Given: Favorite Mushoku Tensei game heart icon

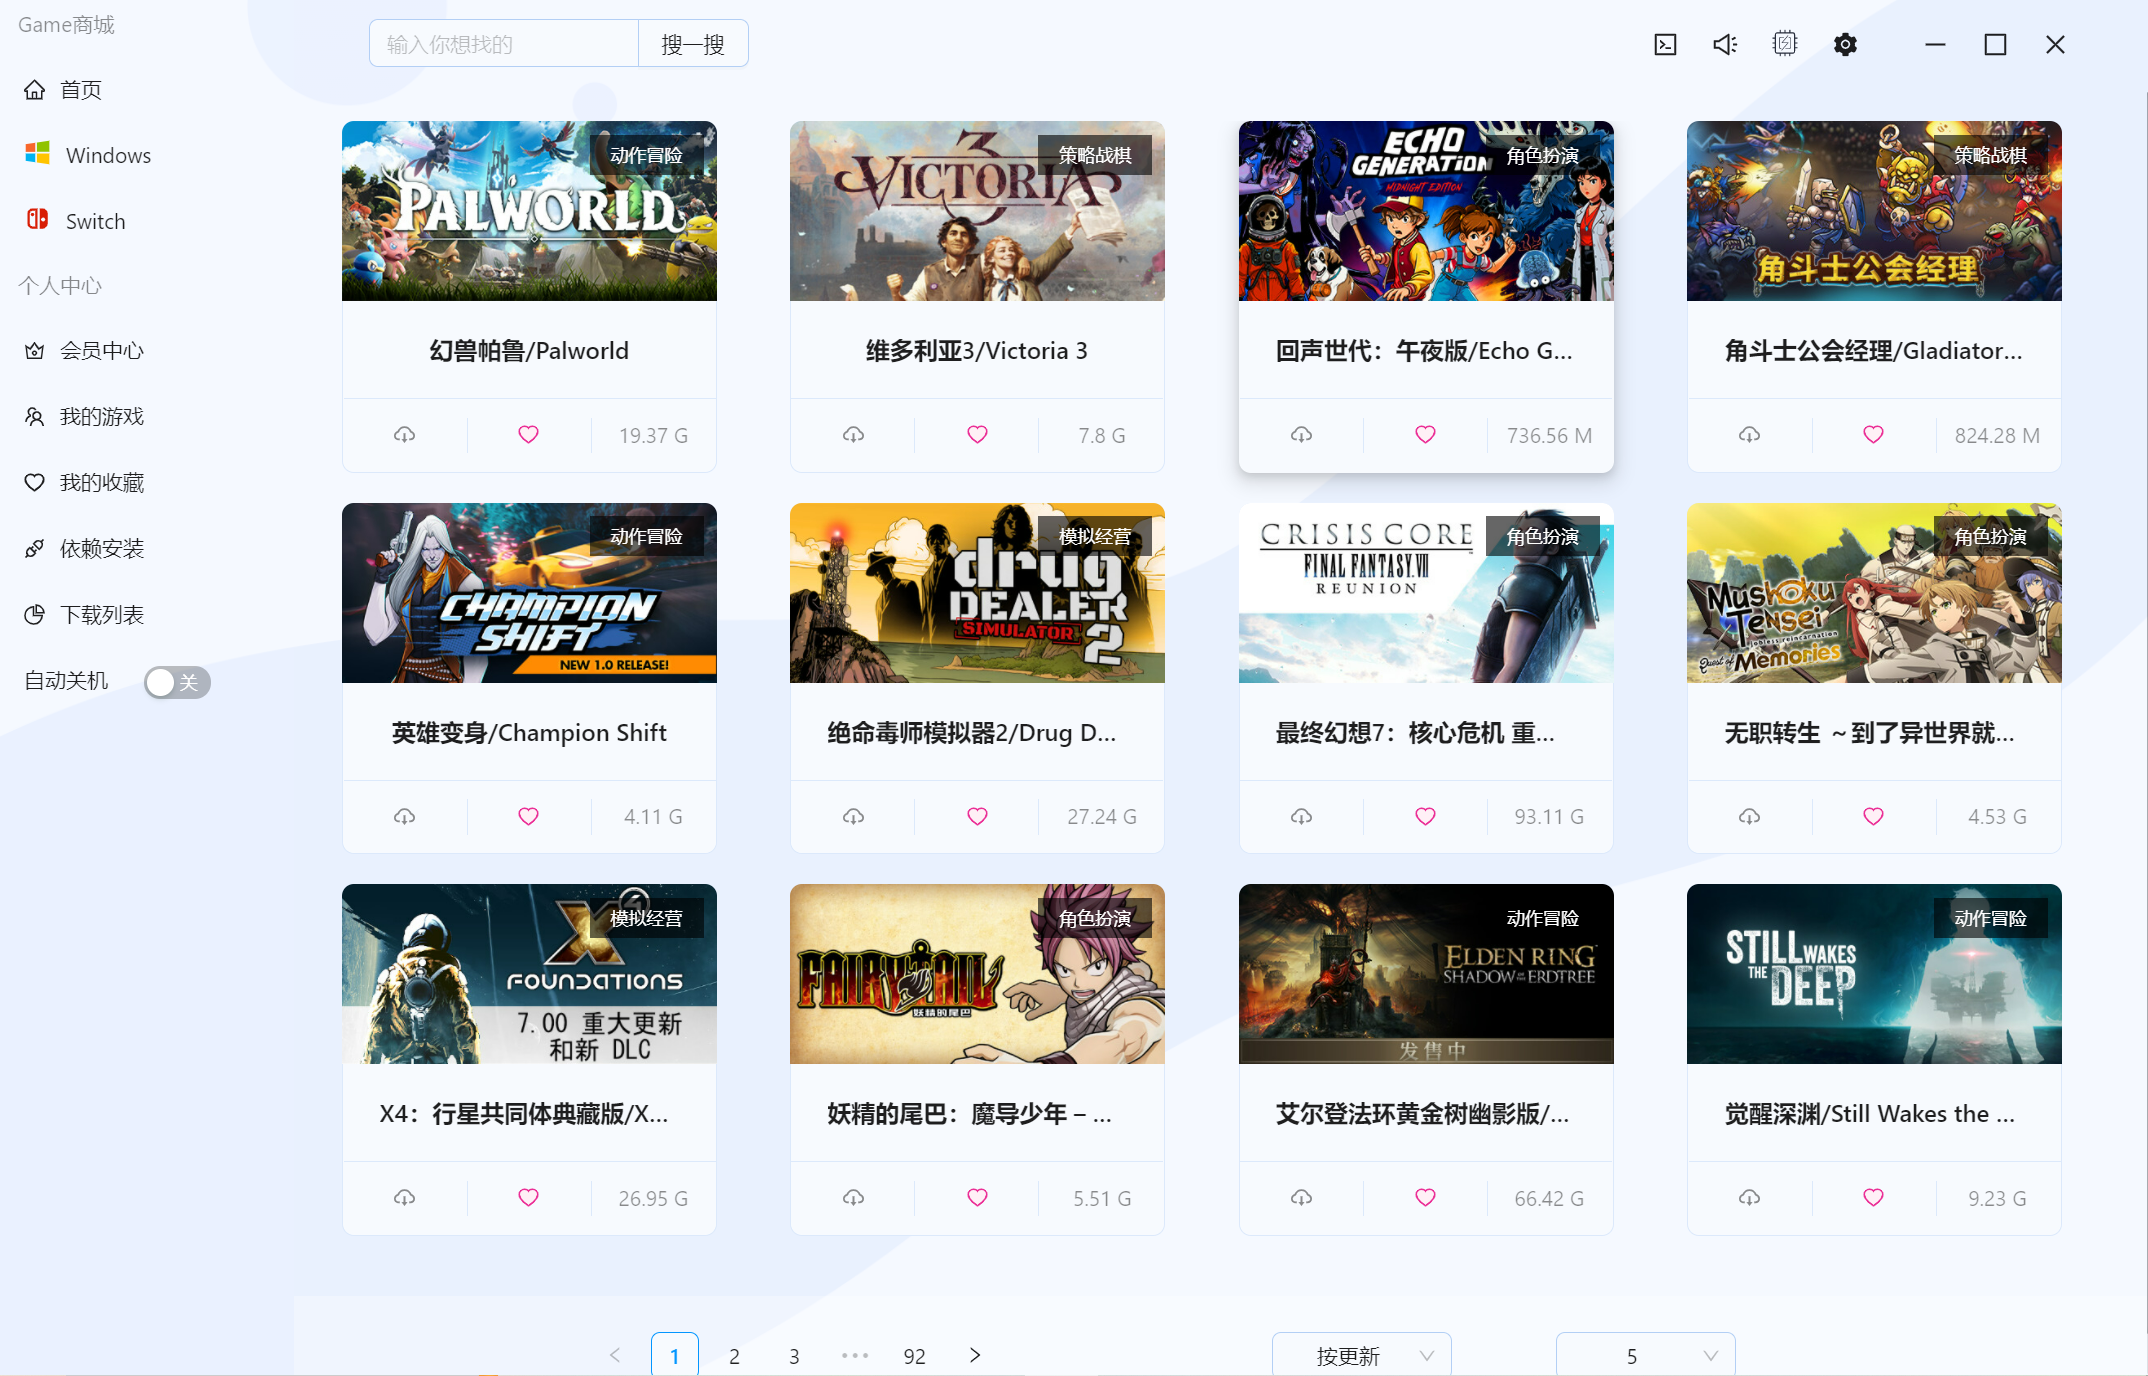Looking at the screenshot, I should [x=1873, y=817].
